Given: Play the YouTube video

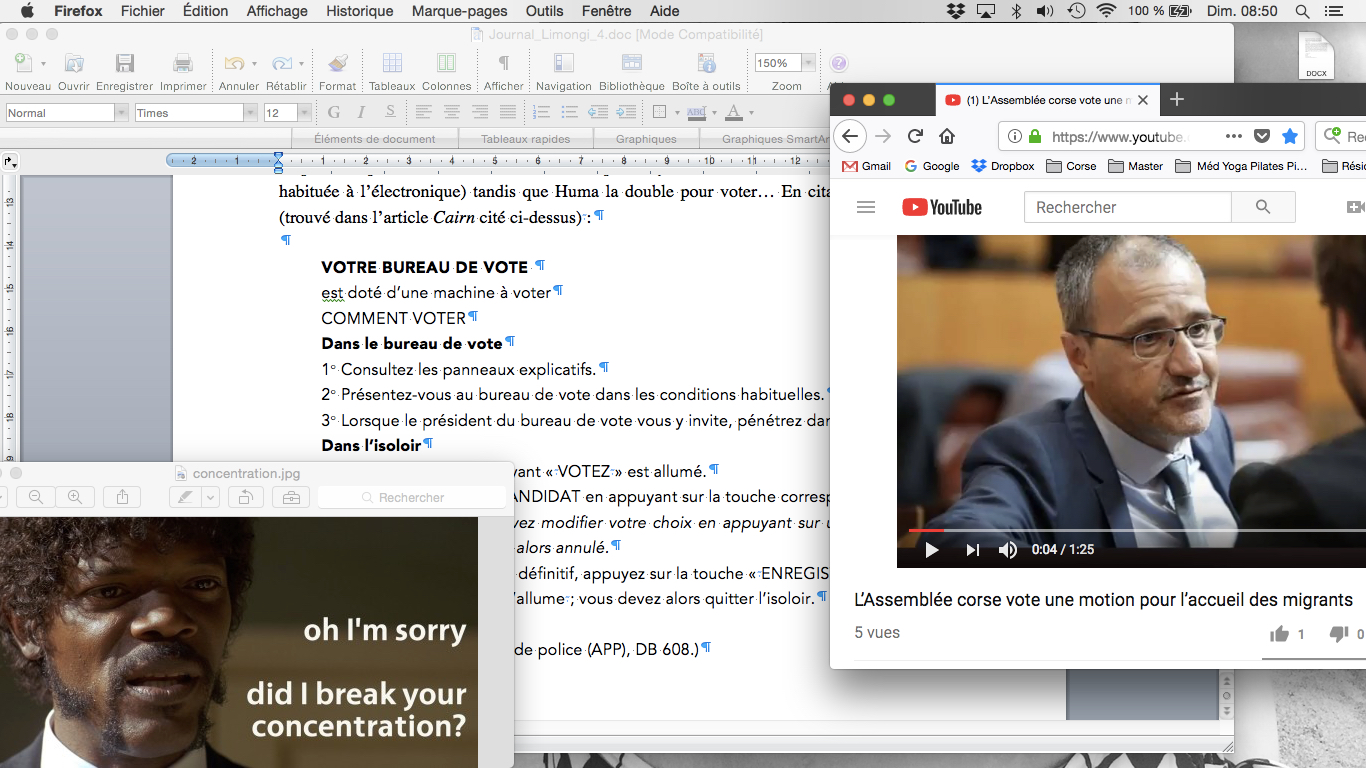Looking at the screenshot, I should pos(932,549).
